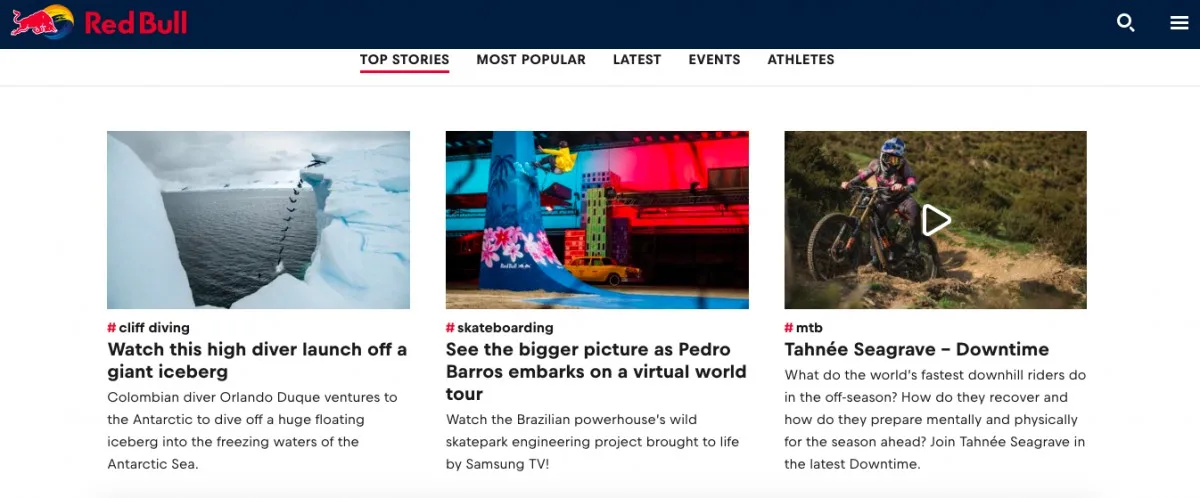Open the Events tab
The image size is (1200, 498).
(714, 60)
